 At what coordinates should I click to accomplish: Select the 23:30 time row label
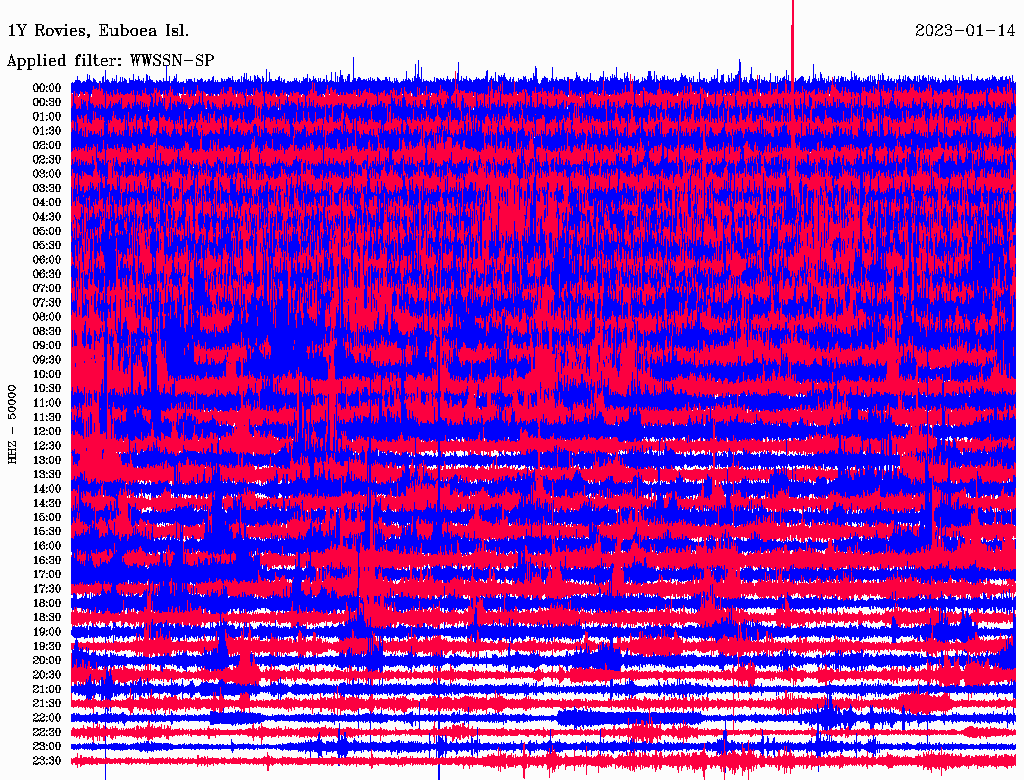tap(46, 760)
